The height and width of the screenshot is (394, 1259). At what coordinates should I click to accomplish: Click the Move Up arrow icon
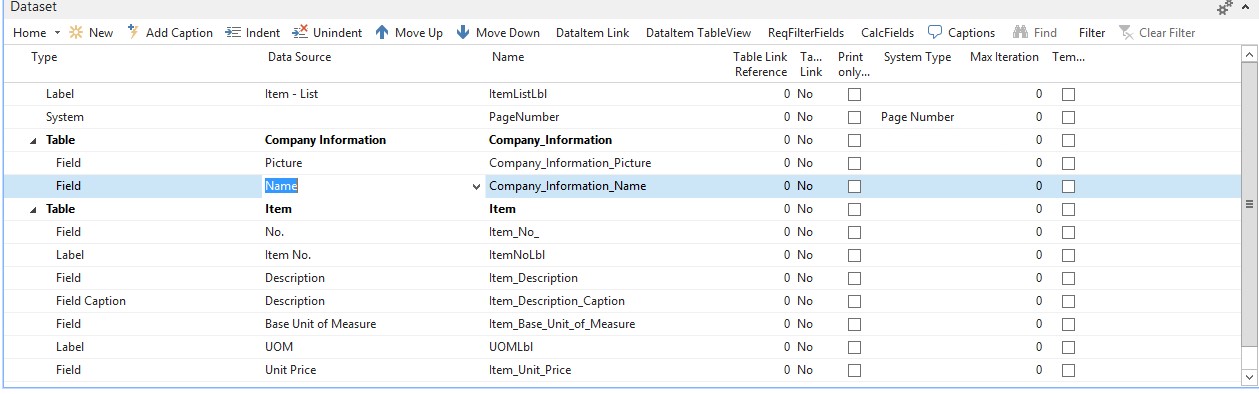382,33
